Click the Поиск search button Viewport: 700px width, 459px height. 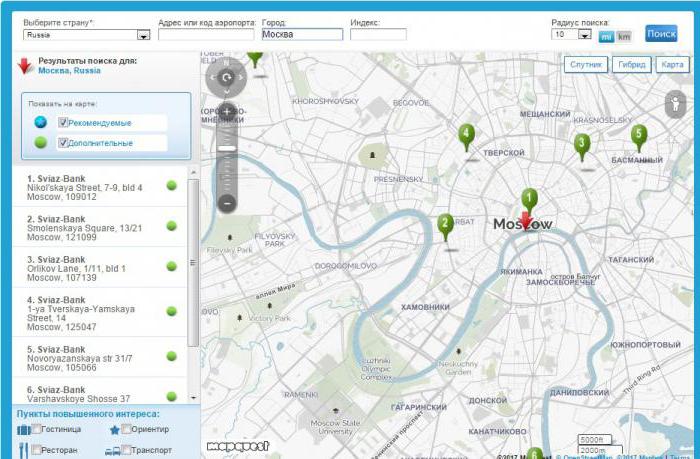click(662, 33)
